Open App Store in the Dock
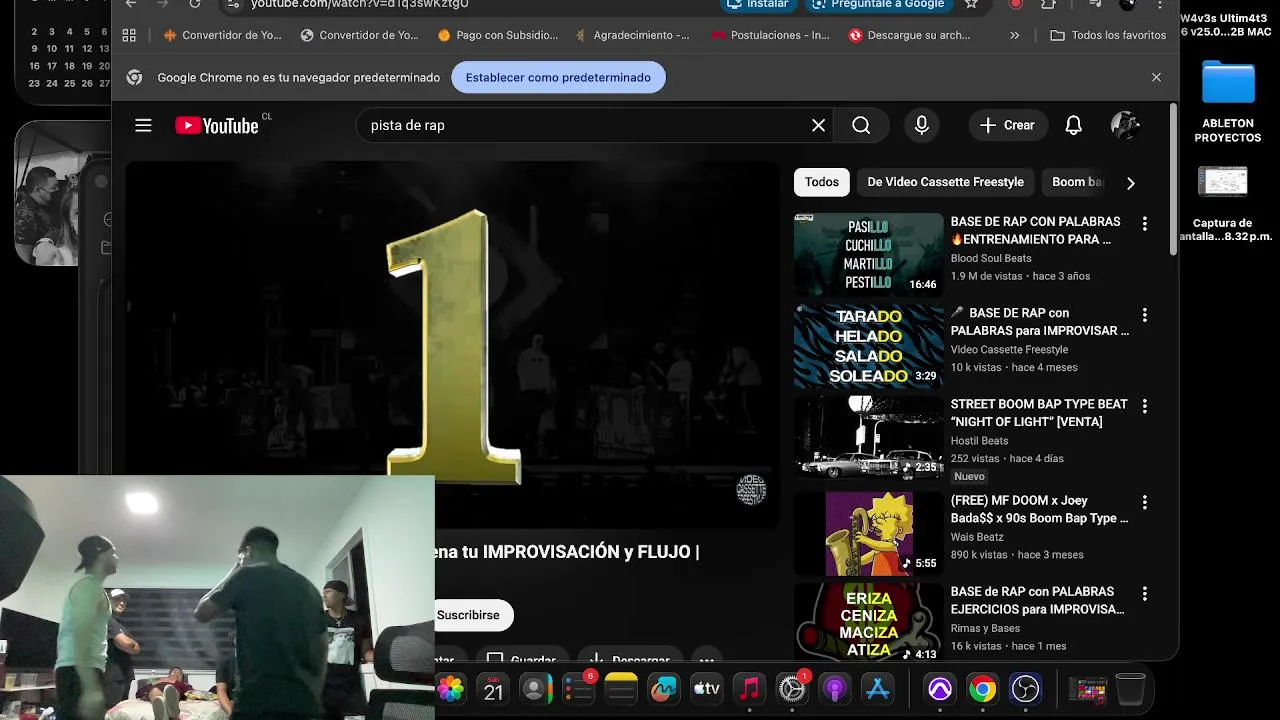This screenshot has width=1280, height=720. 877,689
